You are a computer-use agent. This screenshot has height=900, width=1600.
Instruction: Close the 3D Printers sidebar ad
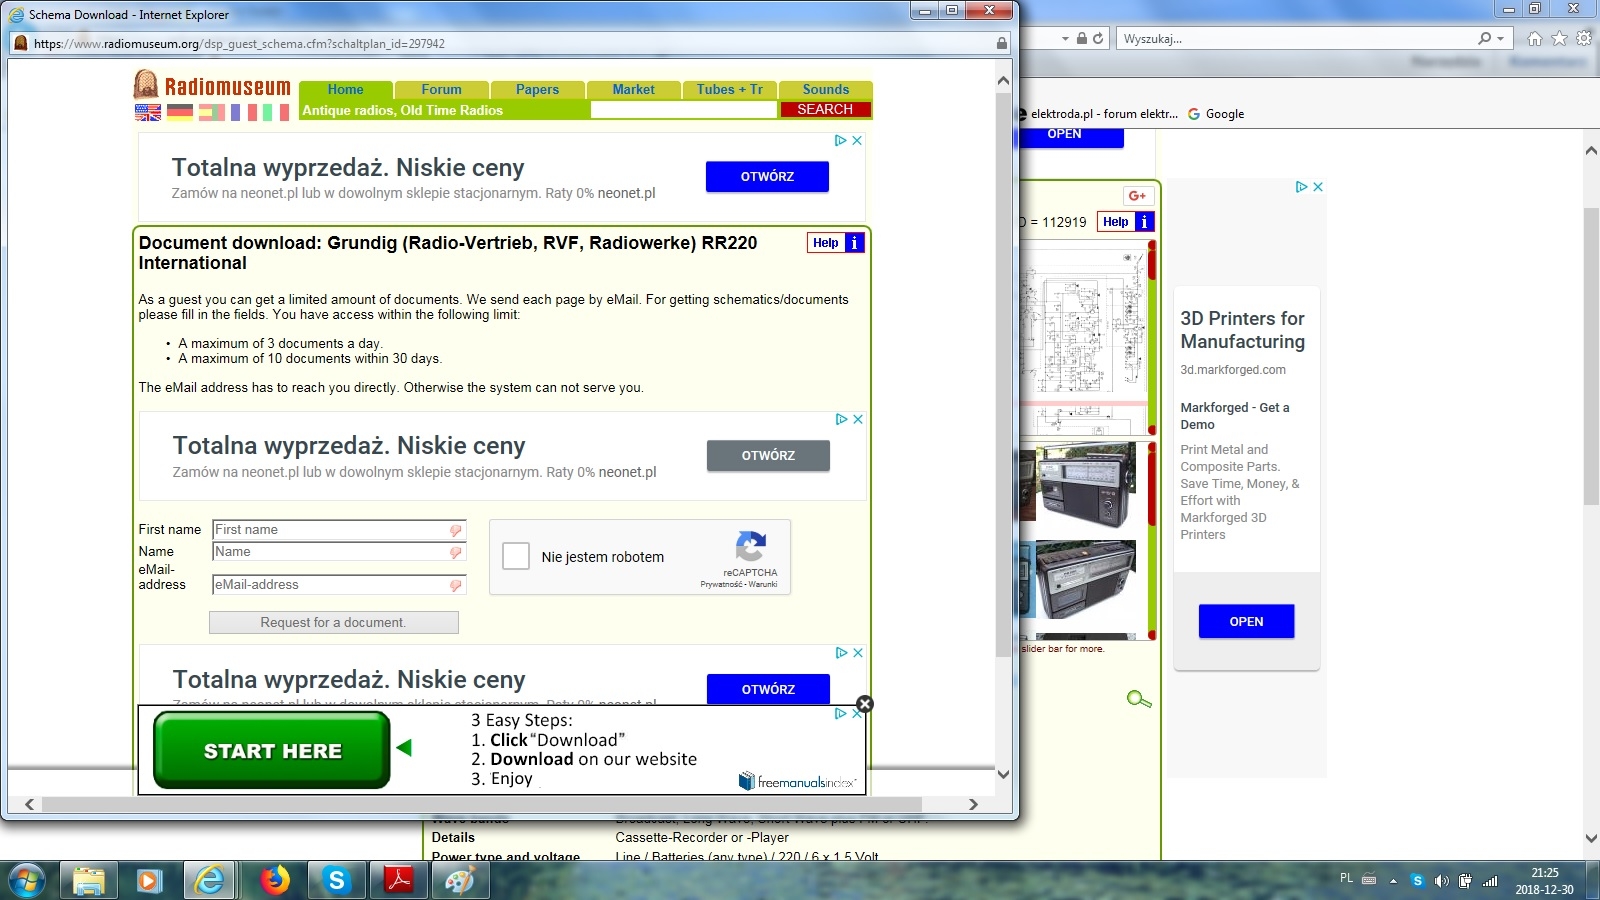pos(1318,187)
